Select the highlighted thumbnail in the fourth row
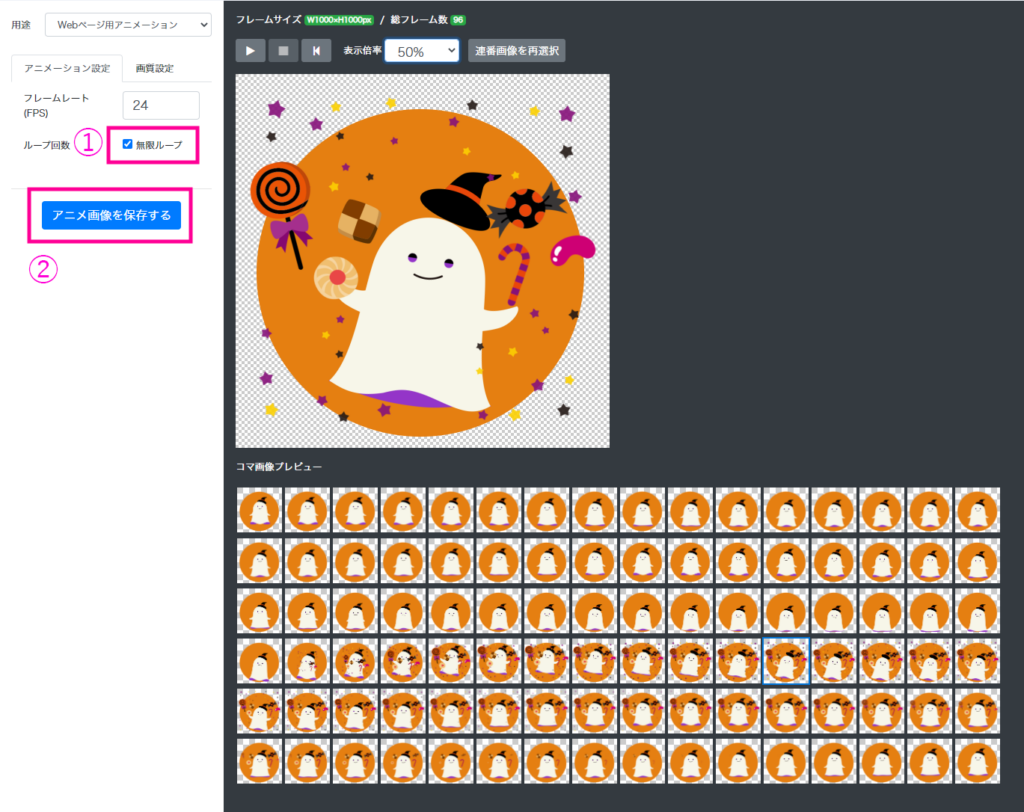Image resolution: width=1024 pixels, height=812 pixels. [x=785, y=661]
